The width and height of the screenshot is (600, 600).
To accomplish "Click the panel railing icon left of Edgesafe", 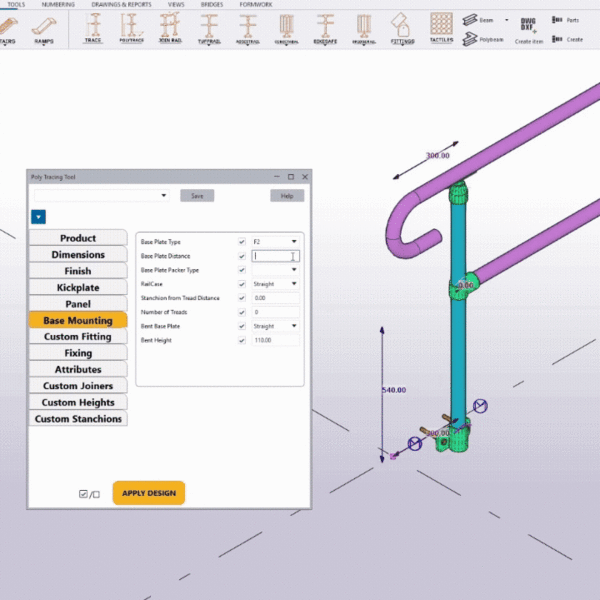I will [x=286, y=29].
